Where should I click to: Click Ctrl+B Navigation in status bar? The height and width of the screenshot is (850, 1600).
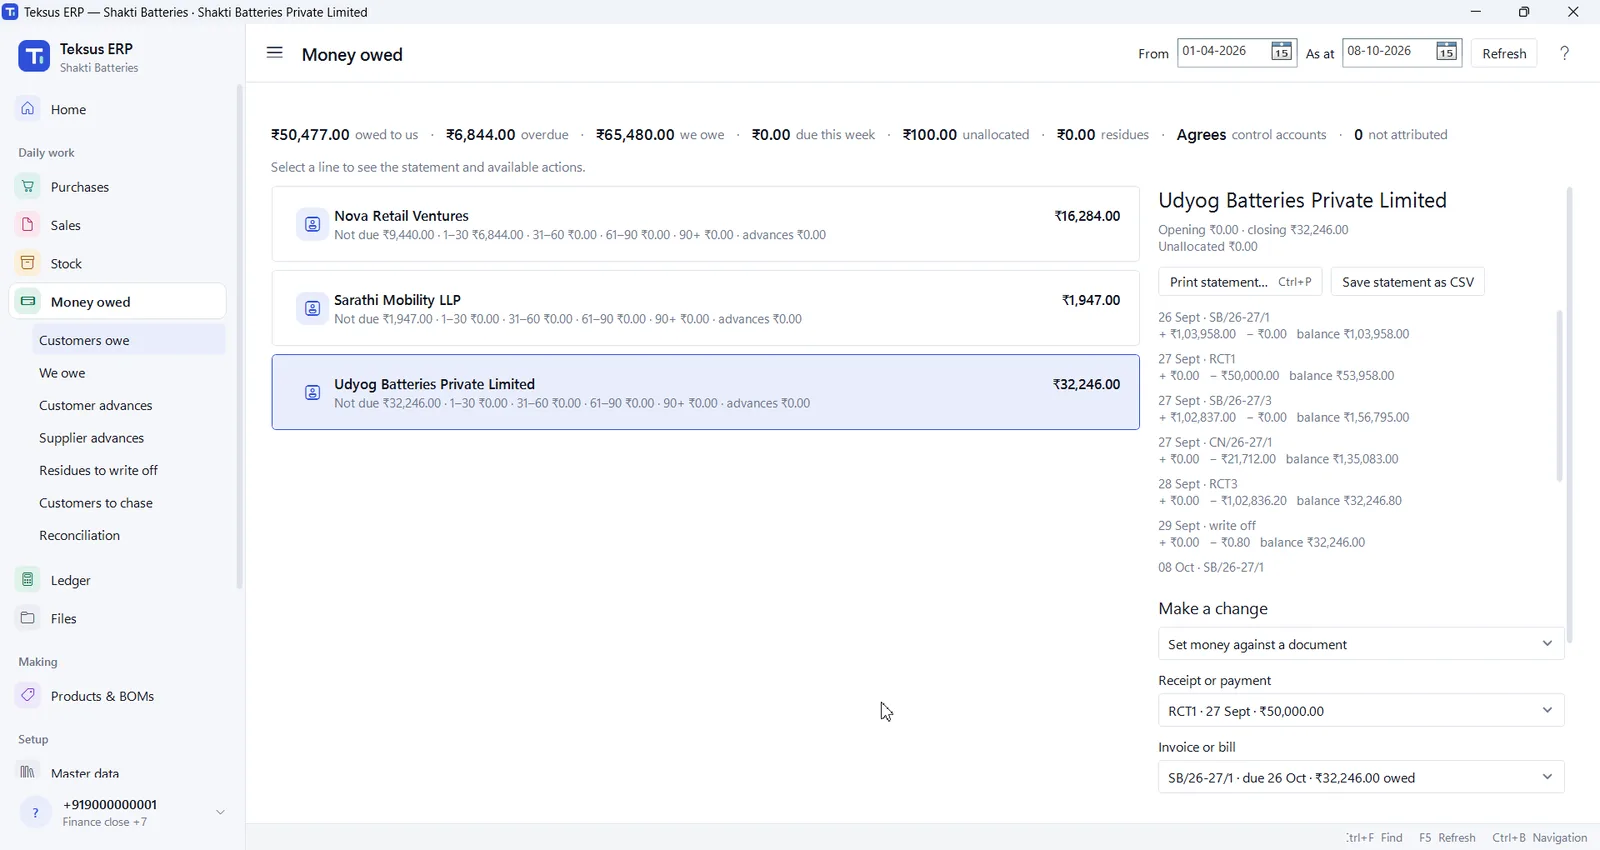click(x=1540, y=837)
